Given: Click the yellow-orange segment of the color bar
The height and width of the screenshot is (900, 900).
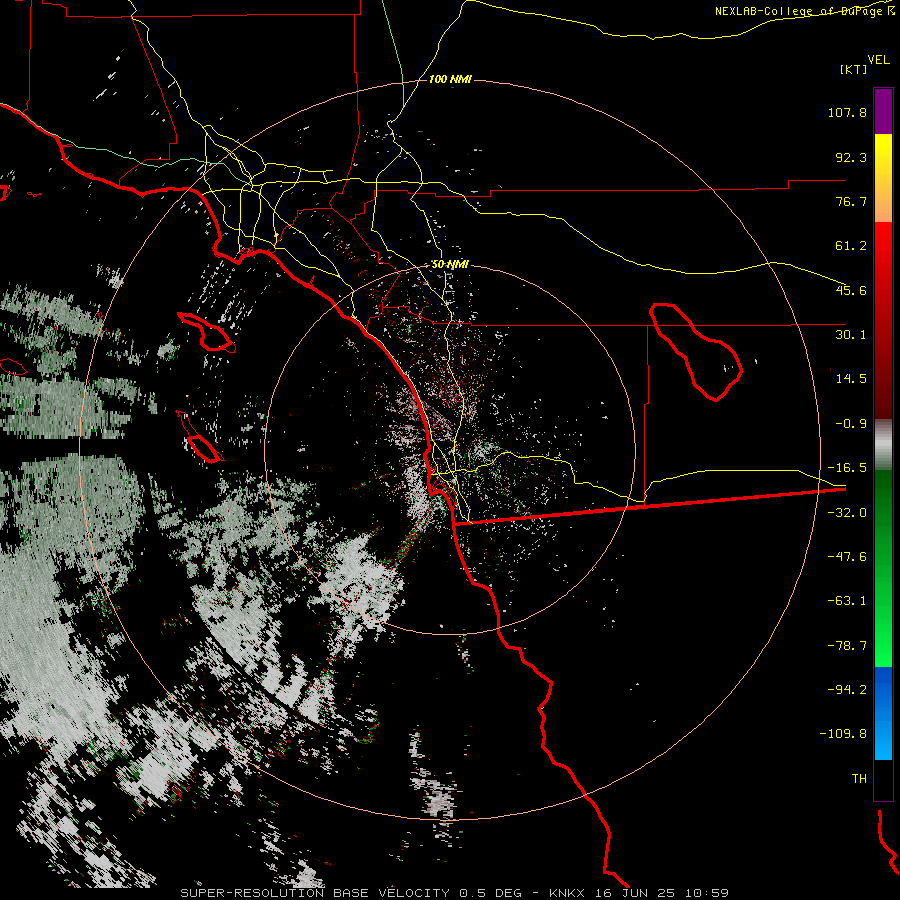Looking at the screenshot, I should (883, 178).
